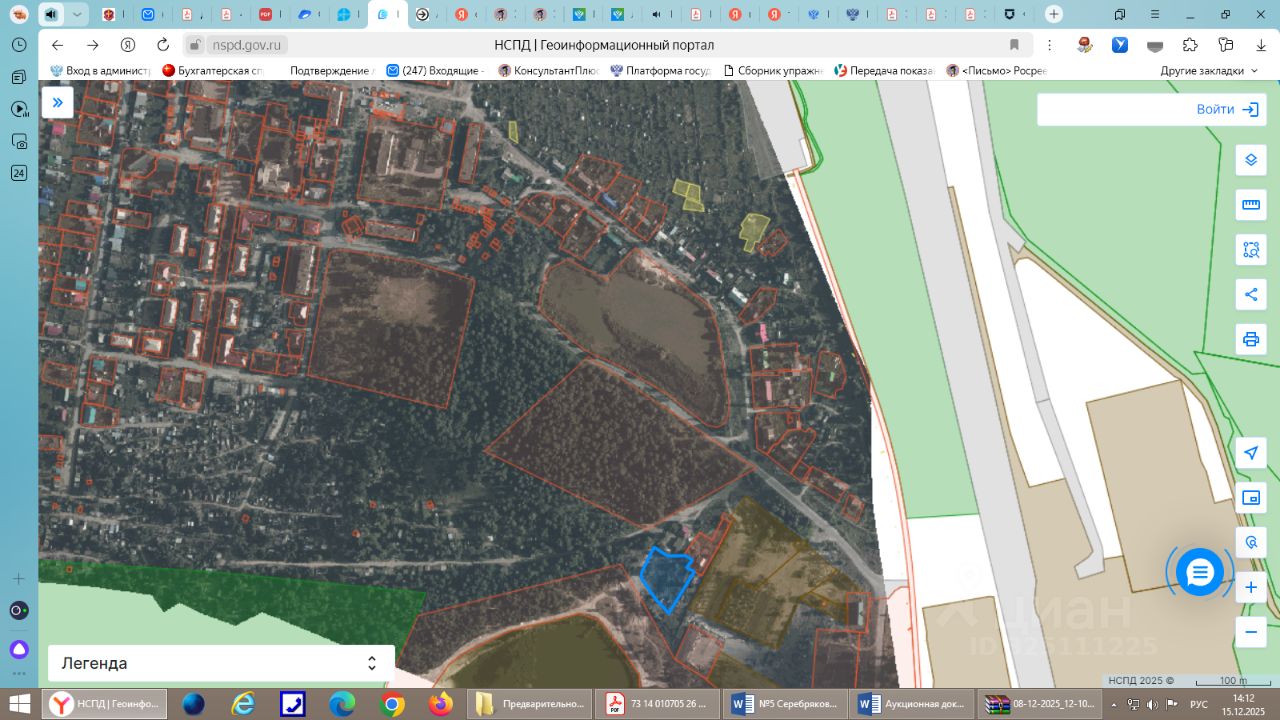Screen dimensions: 1280x720
Task: Zoom in with the plus button
Action: point(1250,587)
